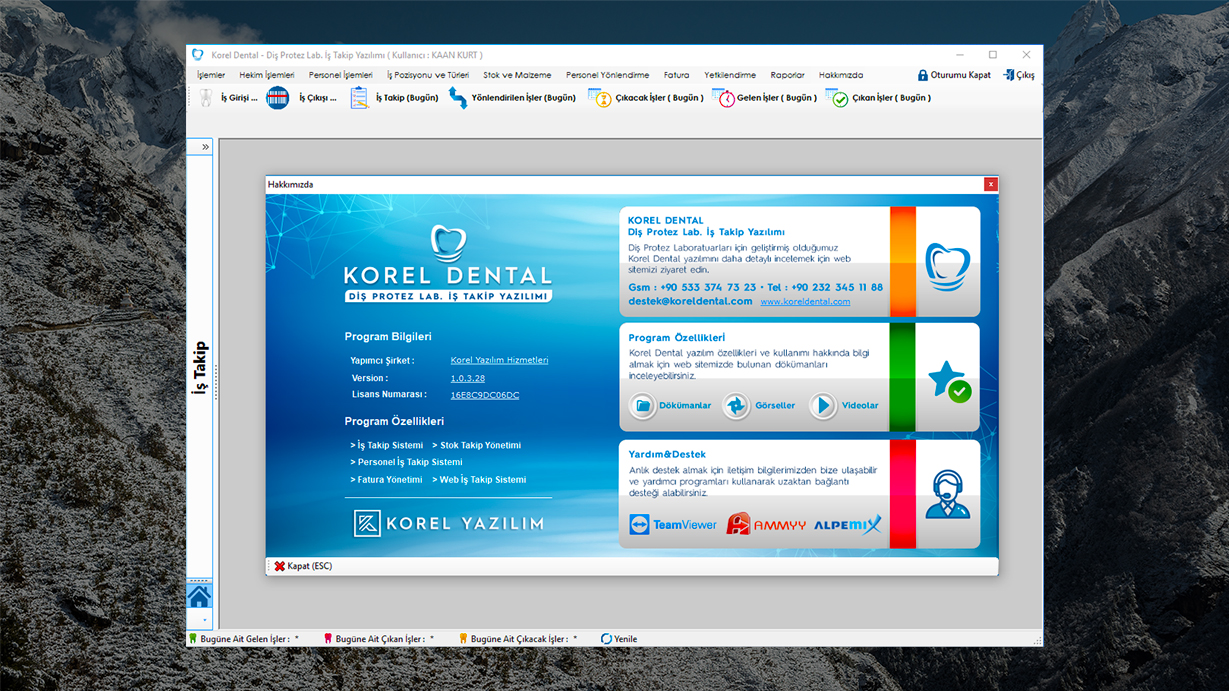This screenshot has width=1229, height=691.
Task: Click Çıkan İşler checkmark icon
Action: pos(838,98)
